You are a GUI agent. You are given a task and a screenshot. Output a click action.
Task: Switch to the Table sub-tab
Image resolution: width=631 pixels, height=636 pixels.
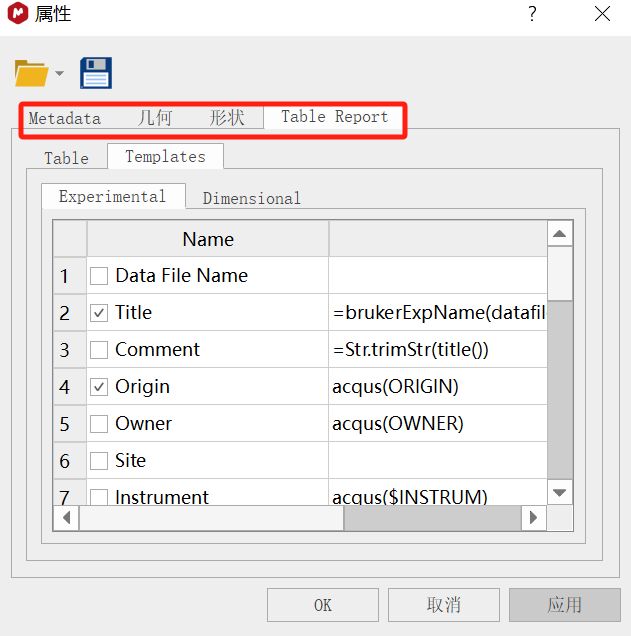(x=66, y=158)
